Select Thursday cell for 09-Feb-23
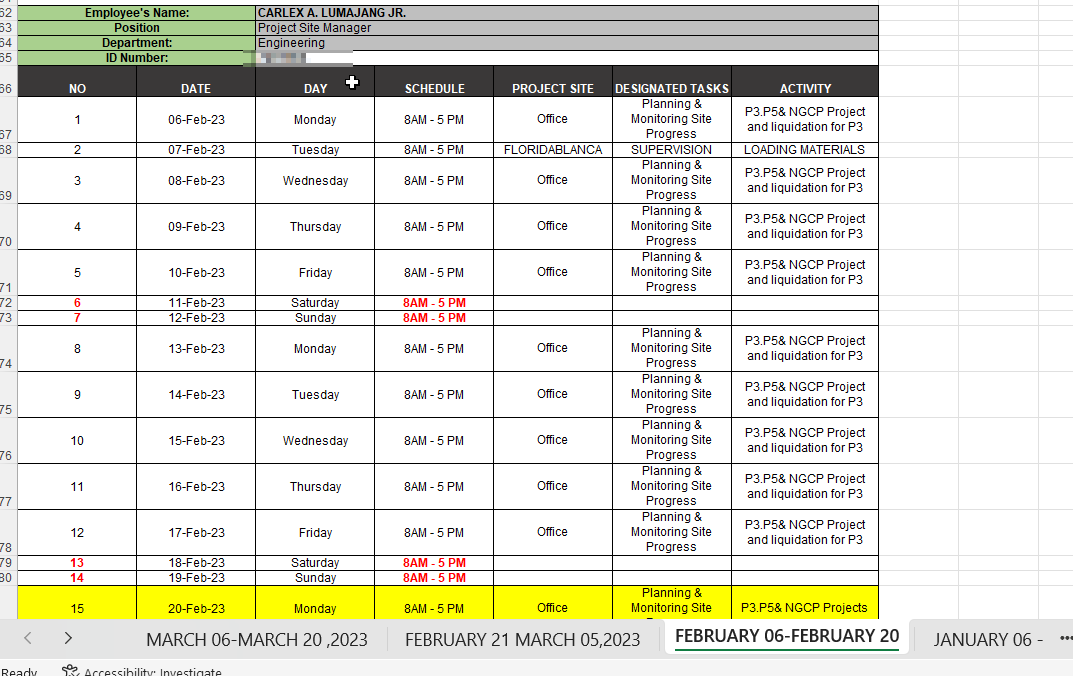This screenshot has height=676, width=1073. click(315, 226)
